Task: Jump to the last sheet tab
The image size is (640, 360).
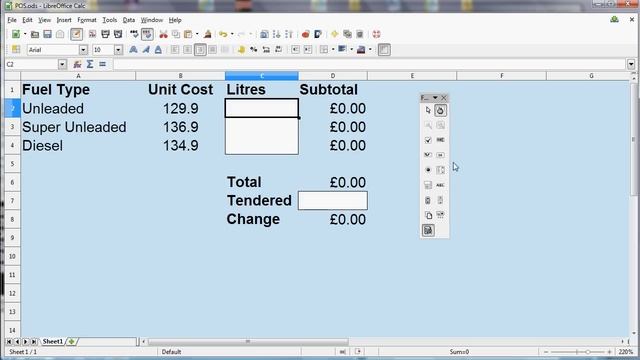Action: tap(34, 342)
